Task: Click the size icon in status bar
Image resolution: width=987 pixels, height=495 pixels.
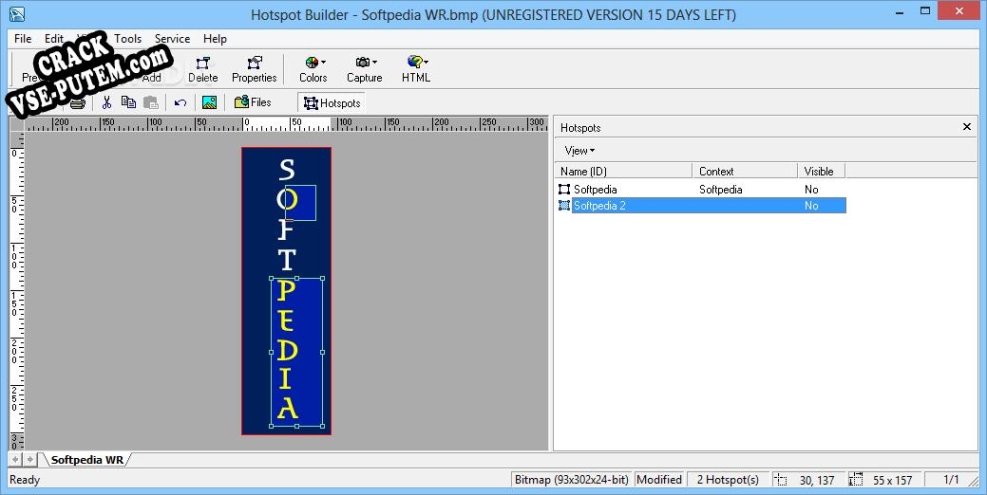Action: [x=855, y=480]
